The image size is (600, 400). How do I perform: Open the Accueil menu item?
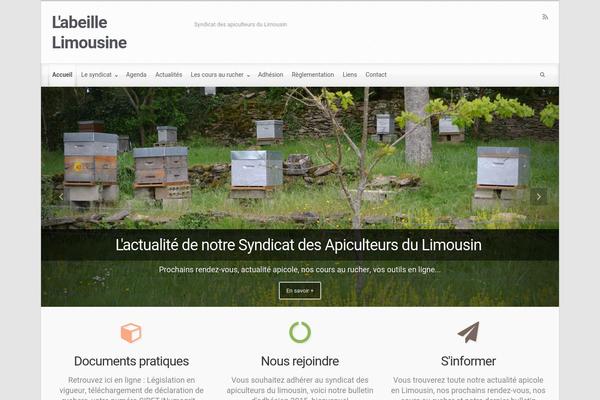[x=62, y=75]
